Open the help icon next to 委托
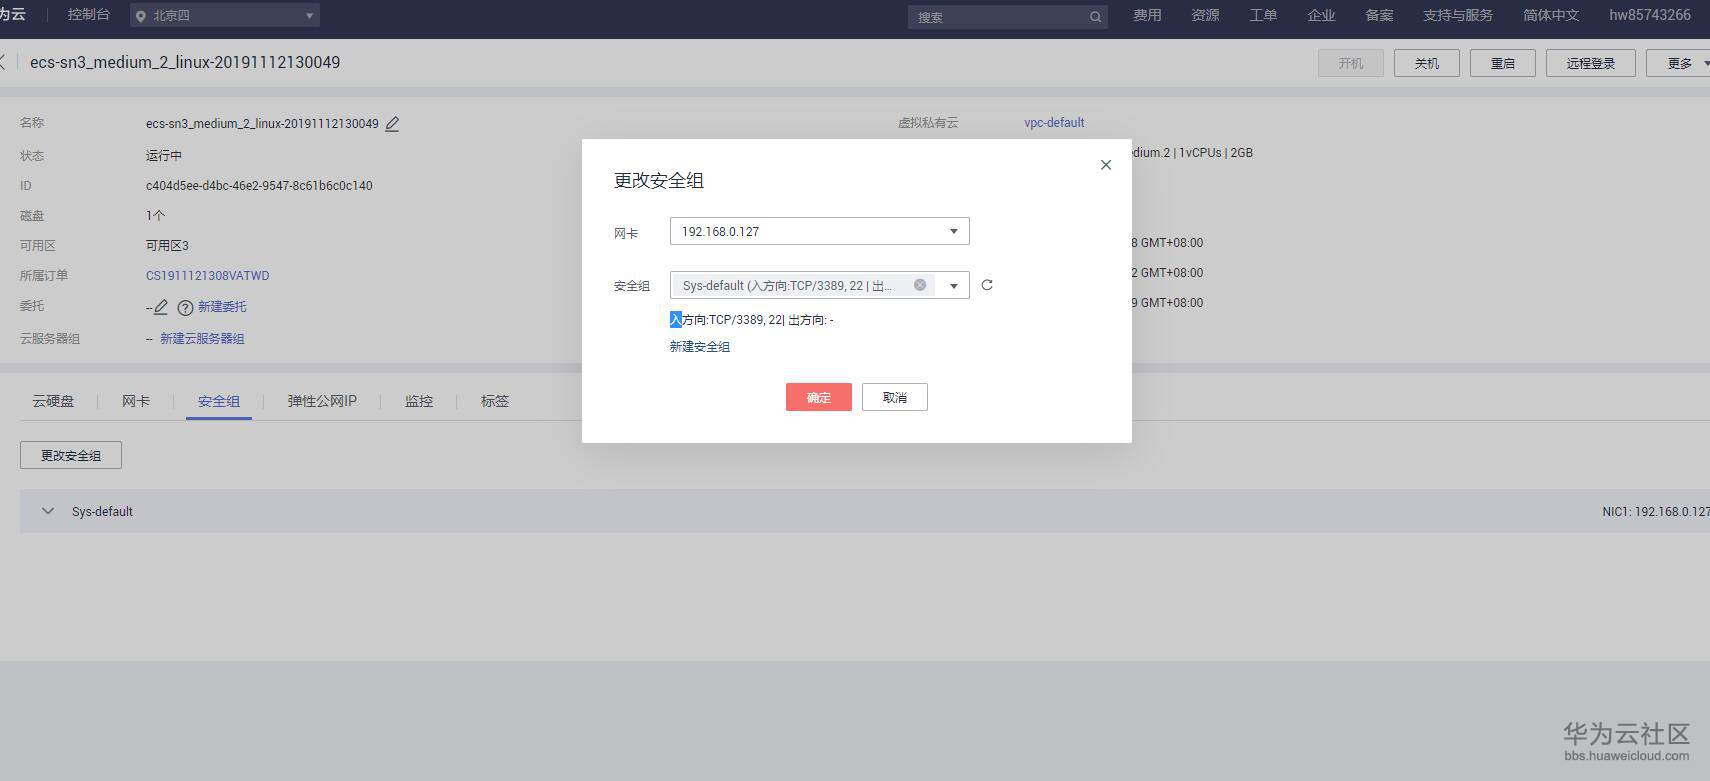Screen dimensions: 1710x781 (185, 308)
